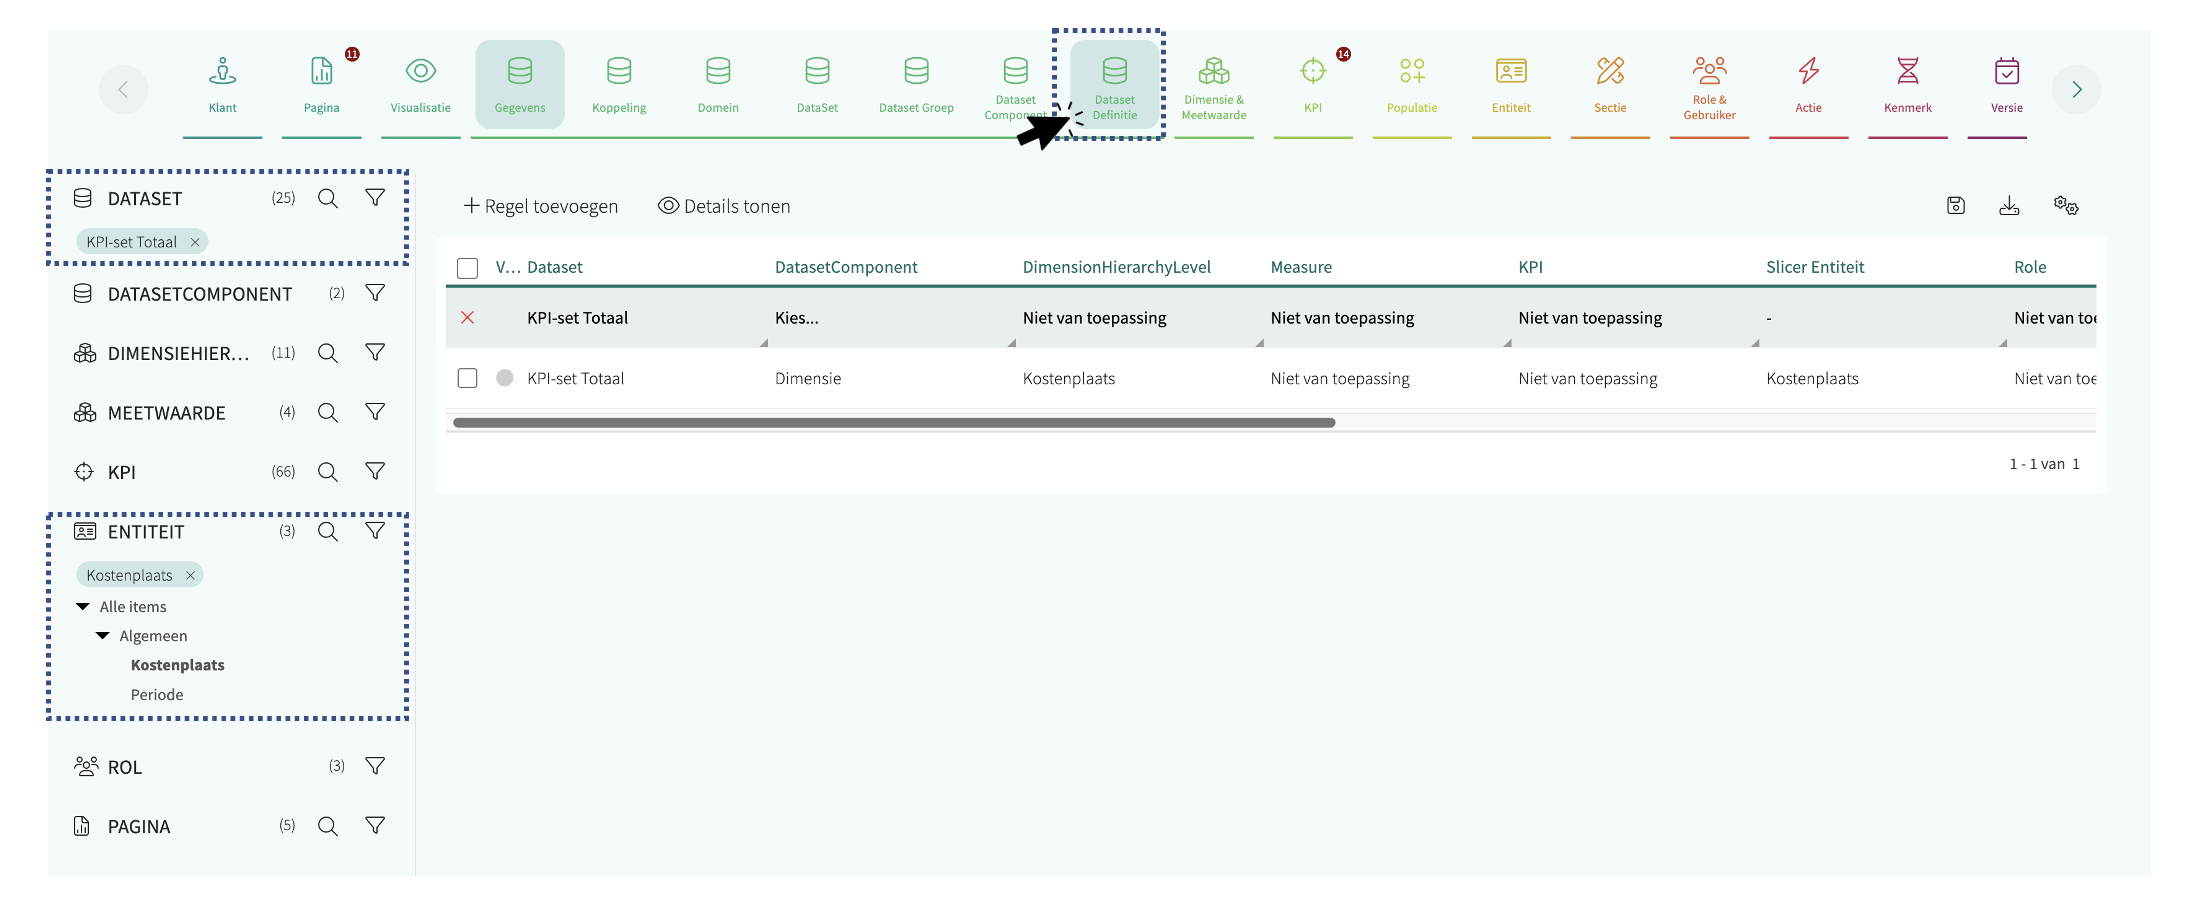Click the horizontal scrollbar under the table

coord(894,423)
